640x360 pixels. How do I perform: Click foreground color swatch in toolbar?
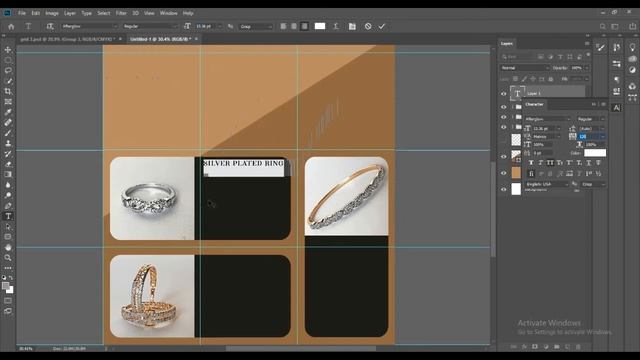[6, 286]
